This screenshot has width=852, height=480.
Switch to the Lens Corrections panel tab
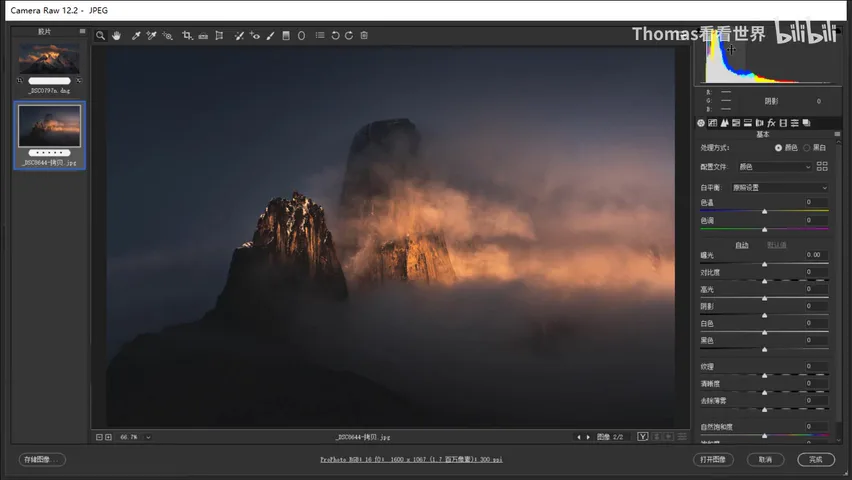coord(759,123)
